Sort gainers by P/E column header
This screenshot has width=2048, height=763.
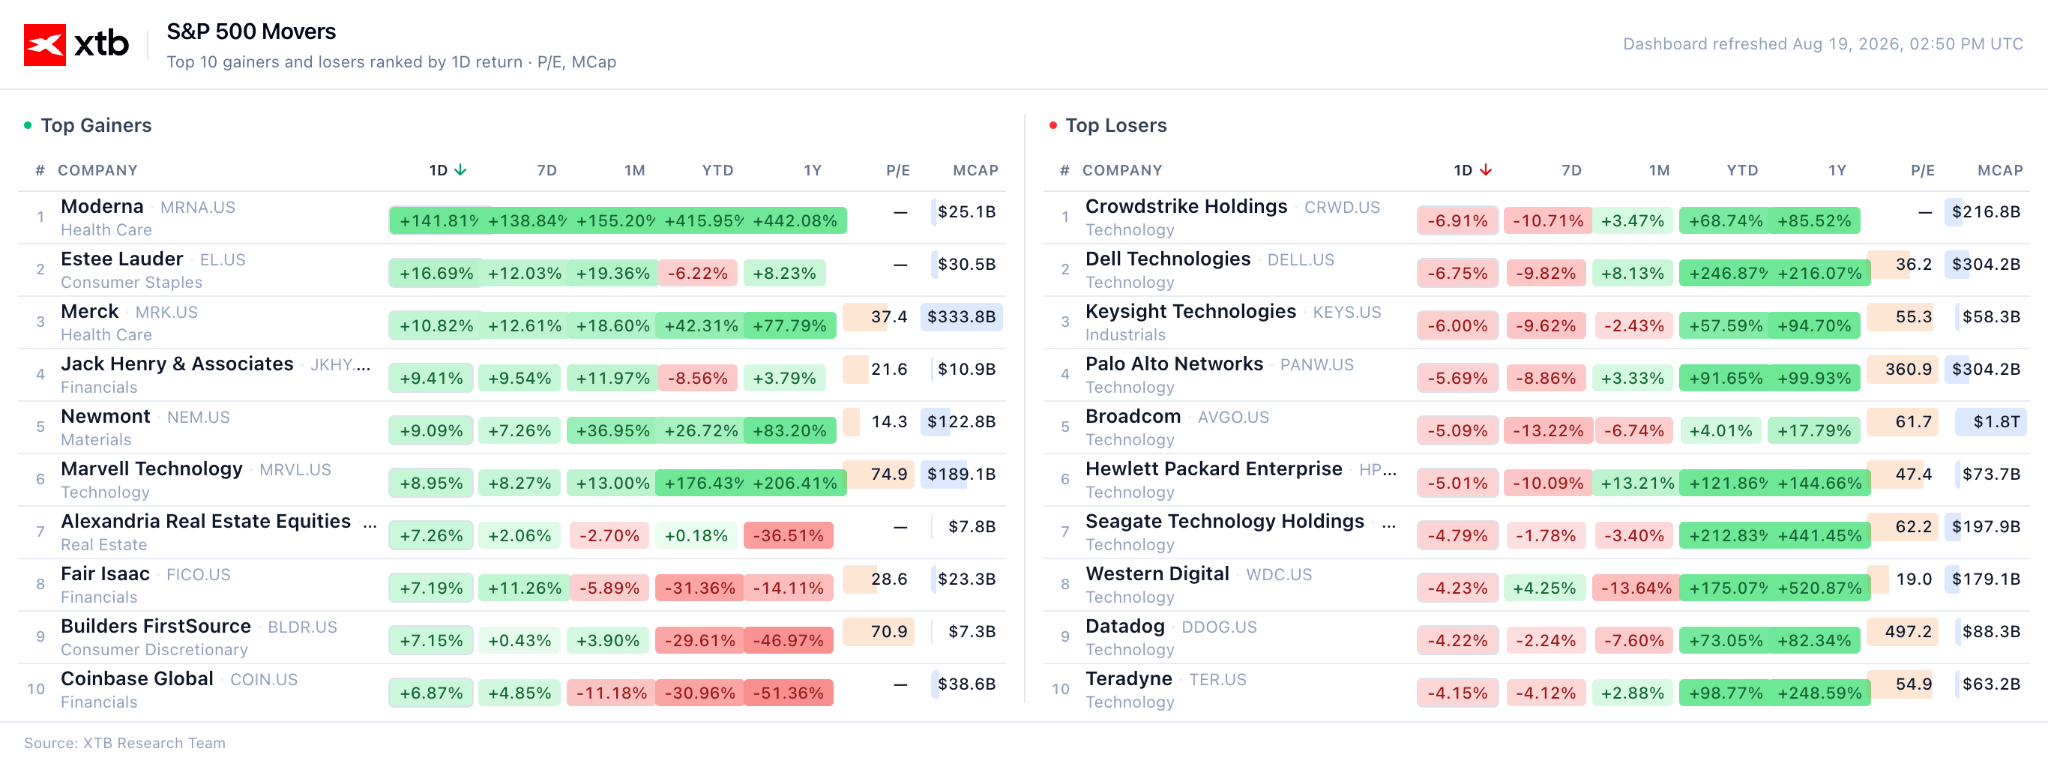pyautogui.click(x=898, y=171)
